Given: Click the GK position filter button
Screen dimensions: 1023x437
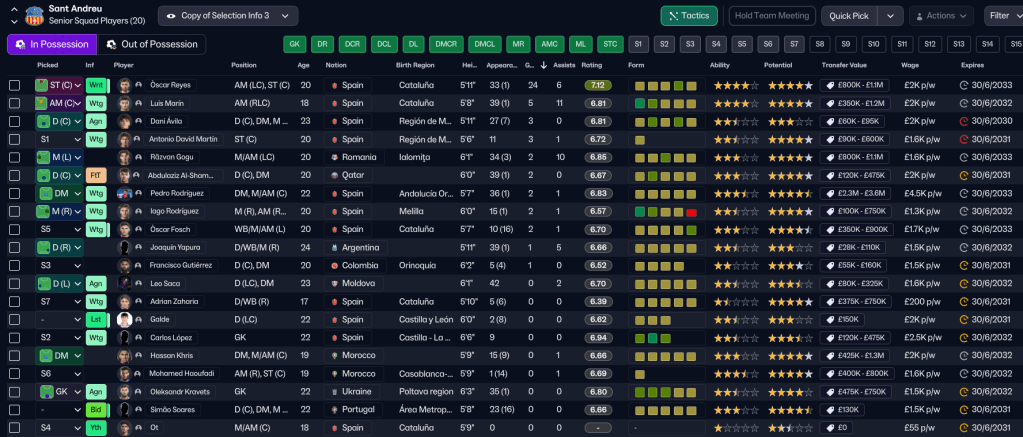Looking at the screenshot, I should pos(294,44).
